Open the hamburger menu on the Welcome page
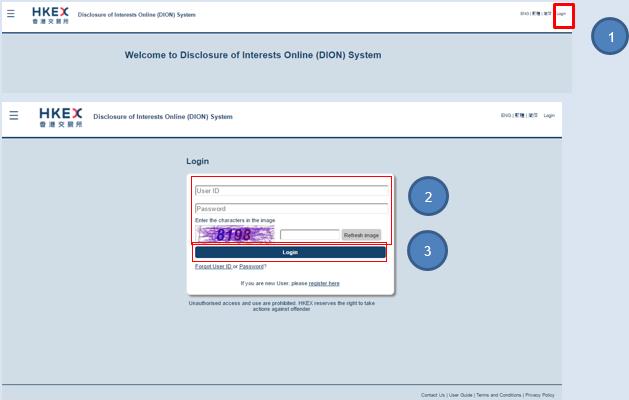 (12, 13)
